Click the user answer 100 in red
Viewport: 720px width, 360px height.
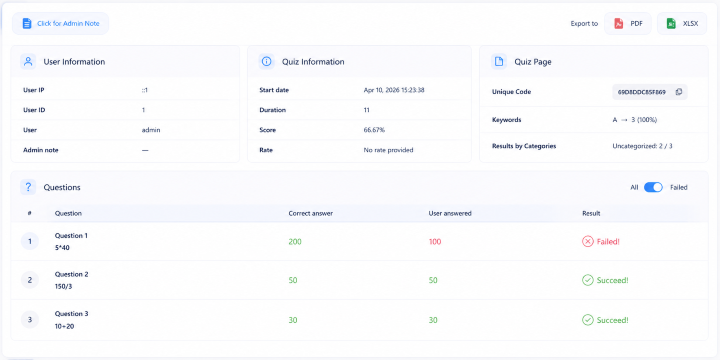[x=435, y=242]
